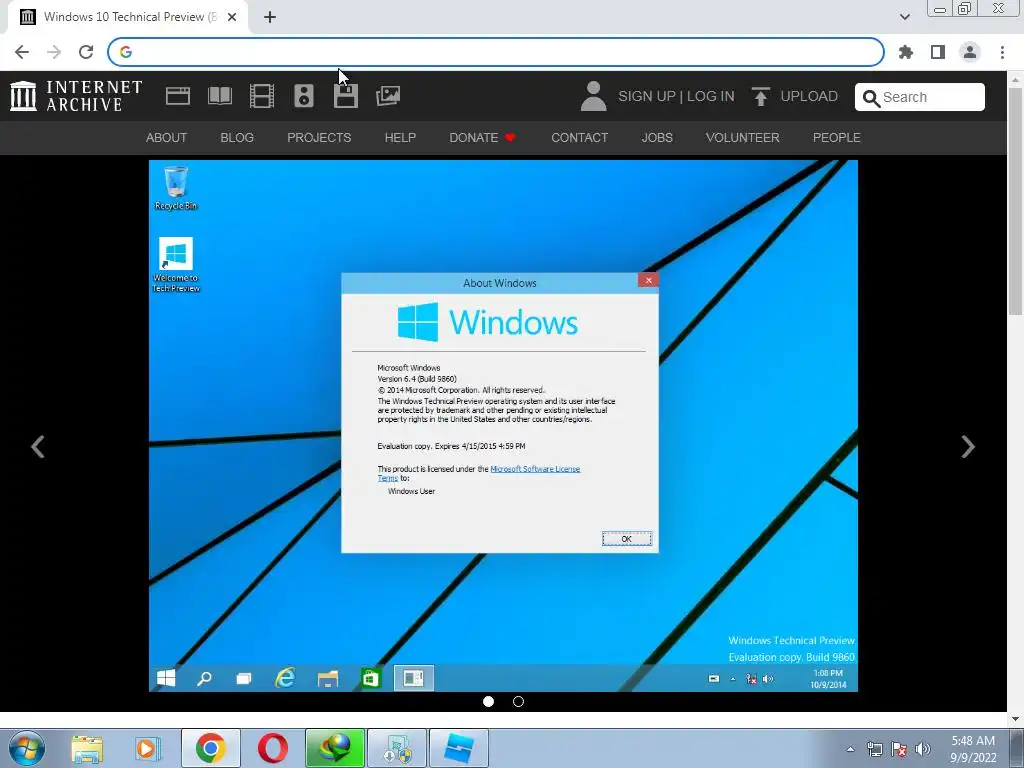Screen dimensions: 1024x768
Task: Click the network tray icon
Action: click(874, 749)
